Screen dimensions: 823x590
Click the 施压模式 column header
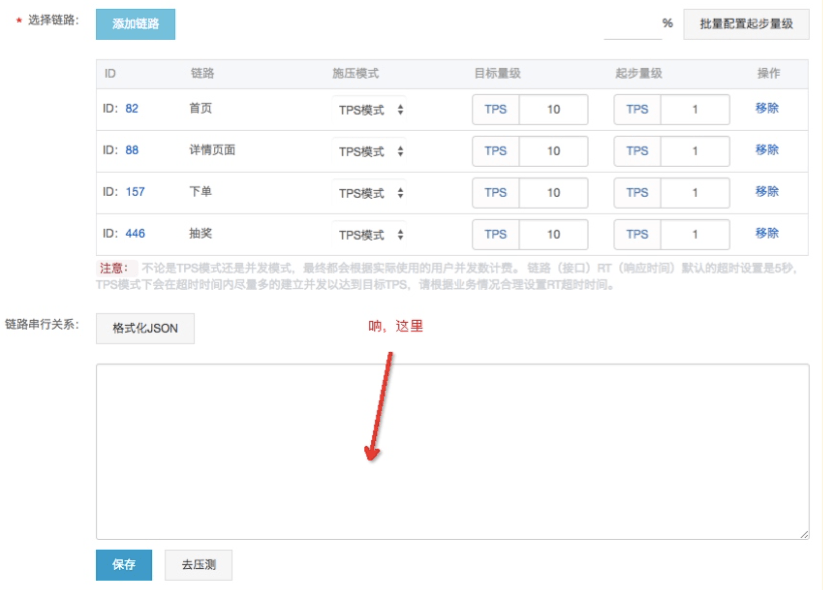point(355,73)
